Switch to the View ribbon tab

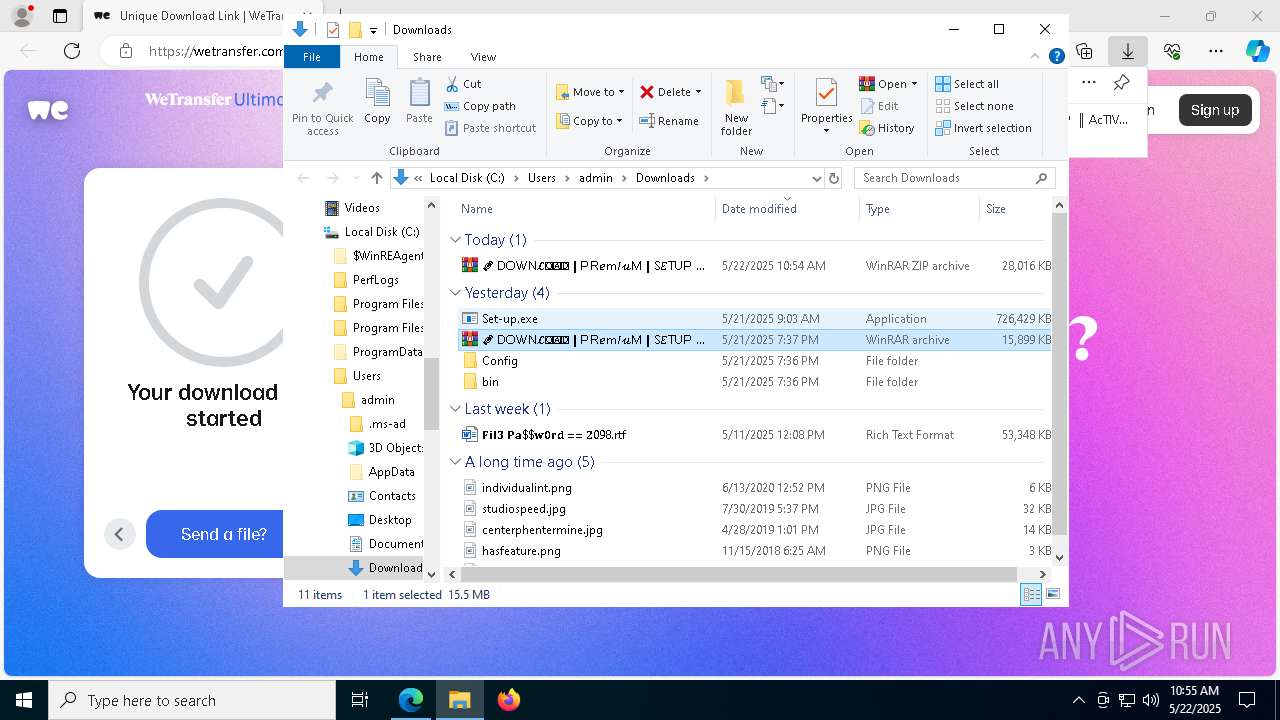483,57
